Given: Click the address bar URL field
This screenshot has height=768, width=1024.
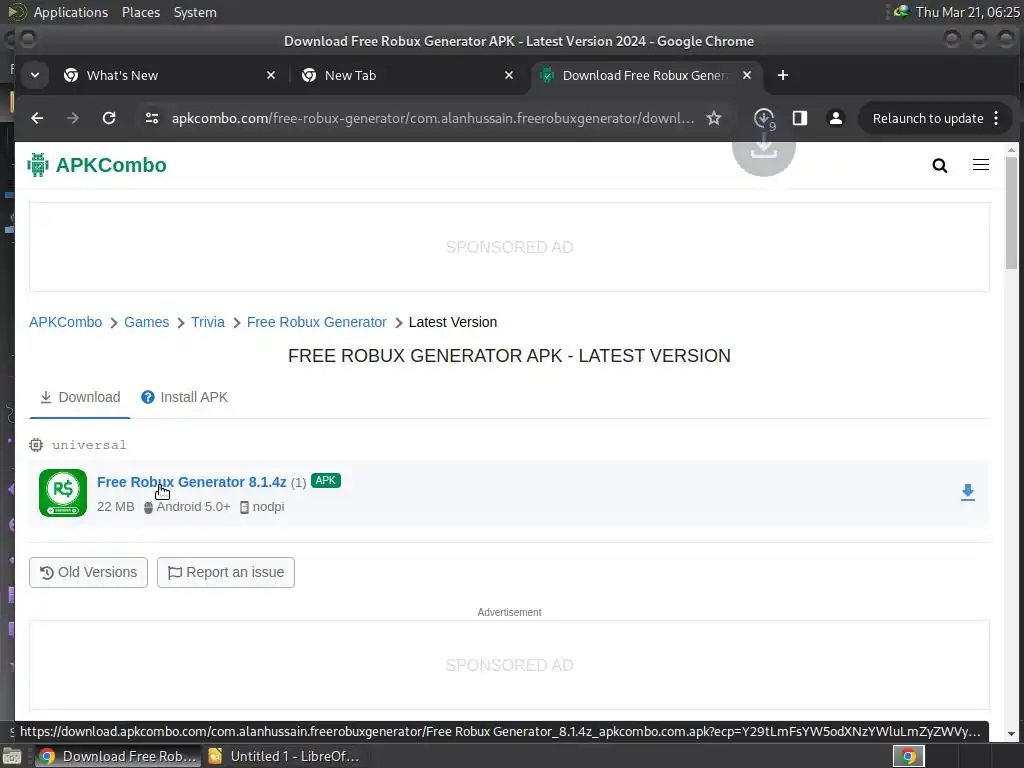Looking at the screenshot, I should pos(432,118).
